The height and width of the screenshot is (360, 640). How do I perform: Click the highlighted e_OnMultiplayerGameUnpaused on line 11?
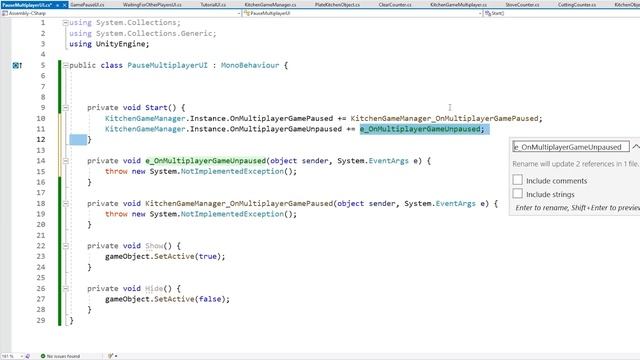(x=420, y=129)
